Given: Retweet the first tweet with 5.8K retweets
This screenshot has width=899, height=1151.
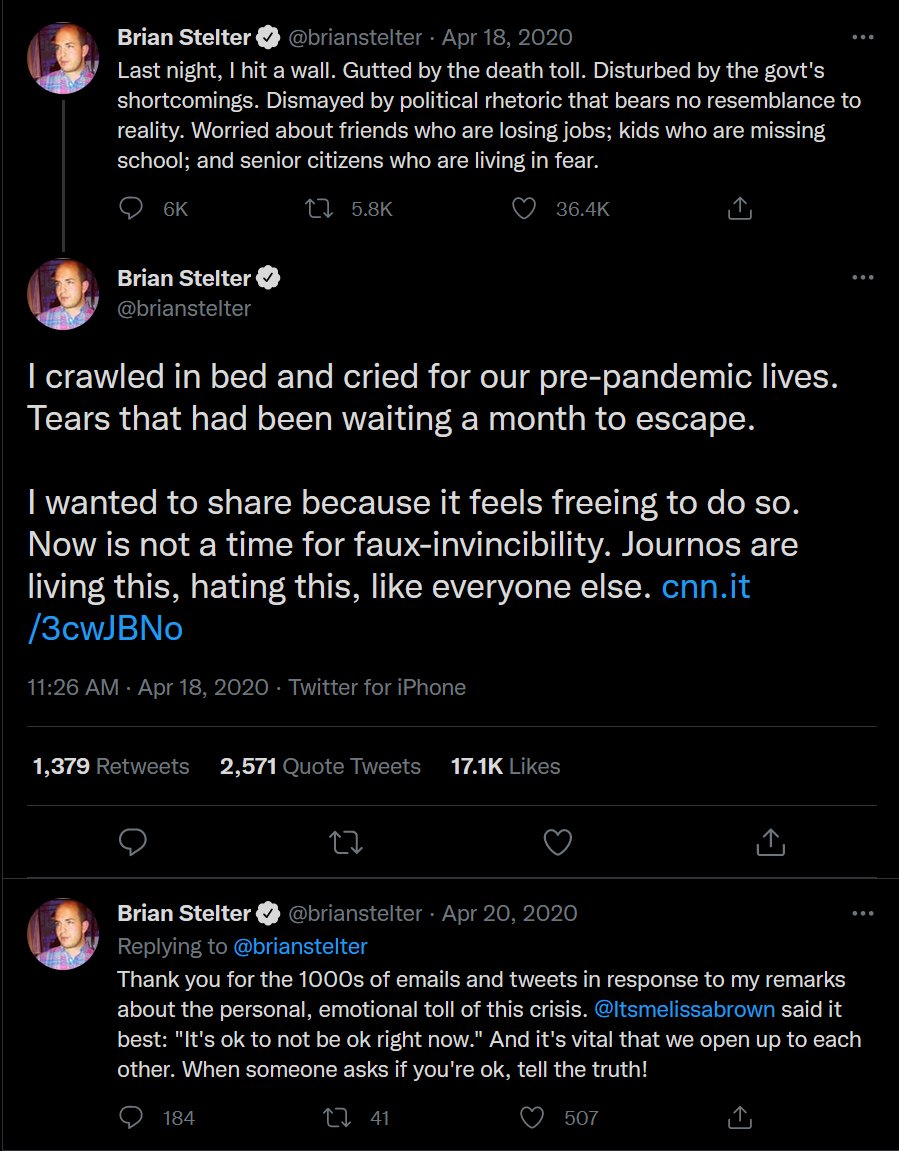Looking at the screenshot, I should [x=319, y=209].
